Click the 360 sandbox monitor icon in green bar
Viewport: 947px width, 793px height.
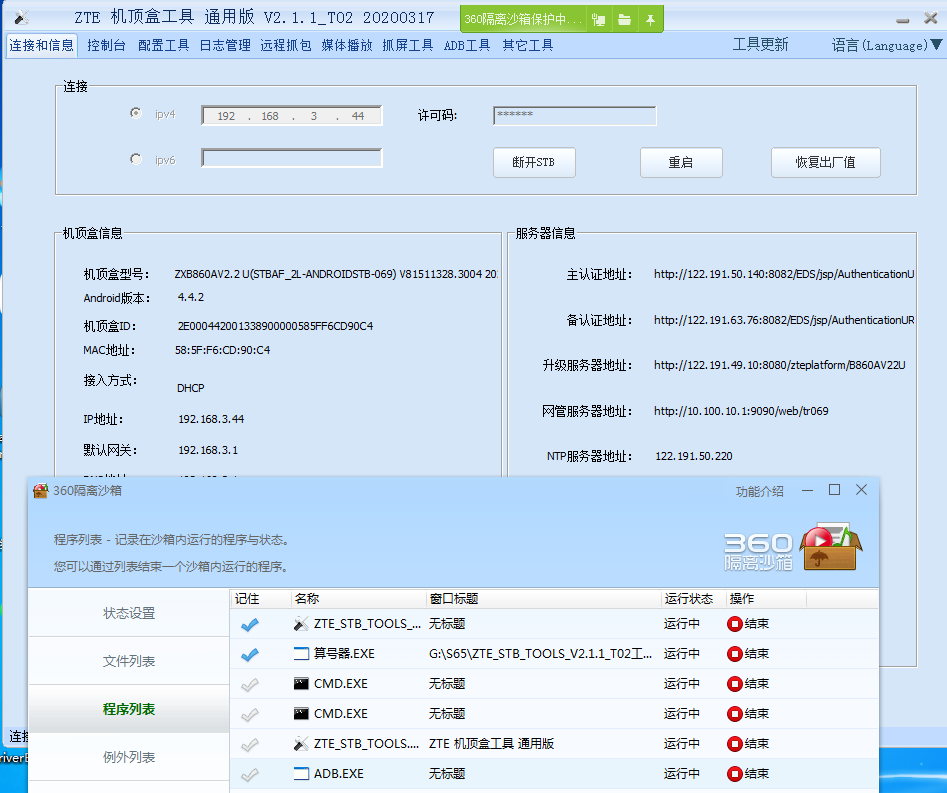click(x=599, y=20)
